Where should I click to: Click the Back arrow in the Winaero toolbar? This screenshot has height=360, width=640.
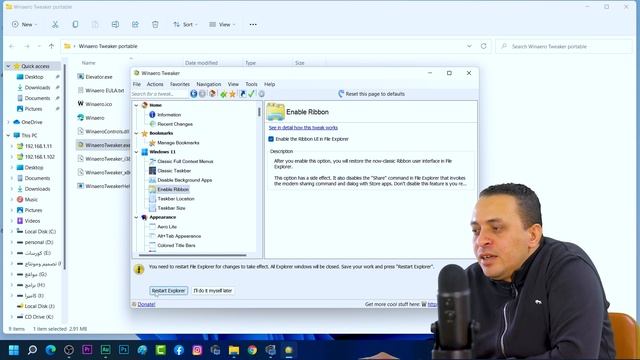[x=193, y=94]
